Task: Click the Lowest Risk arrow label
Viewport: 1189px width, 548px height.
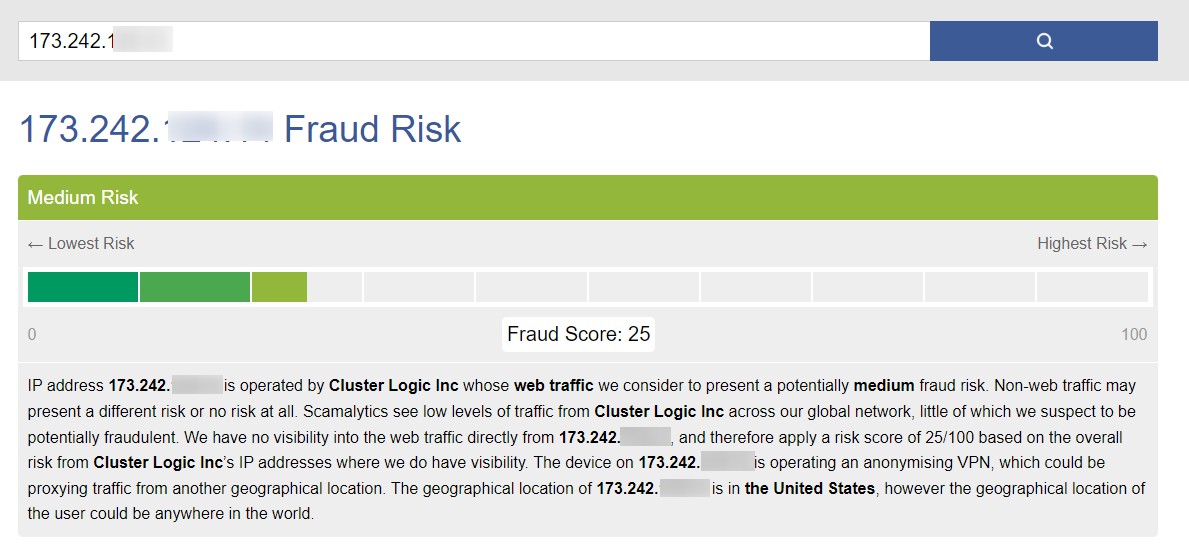Action: pos(81,243)
